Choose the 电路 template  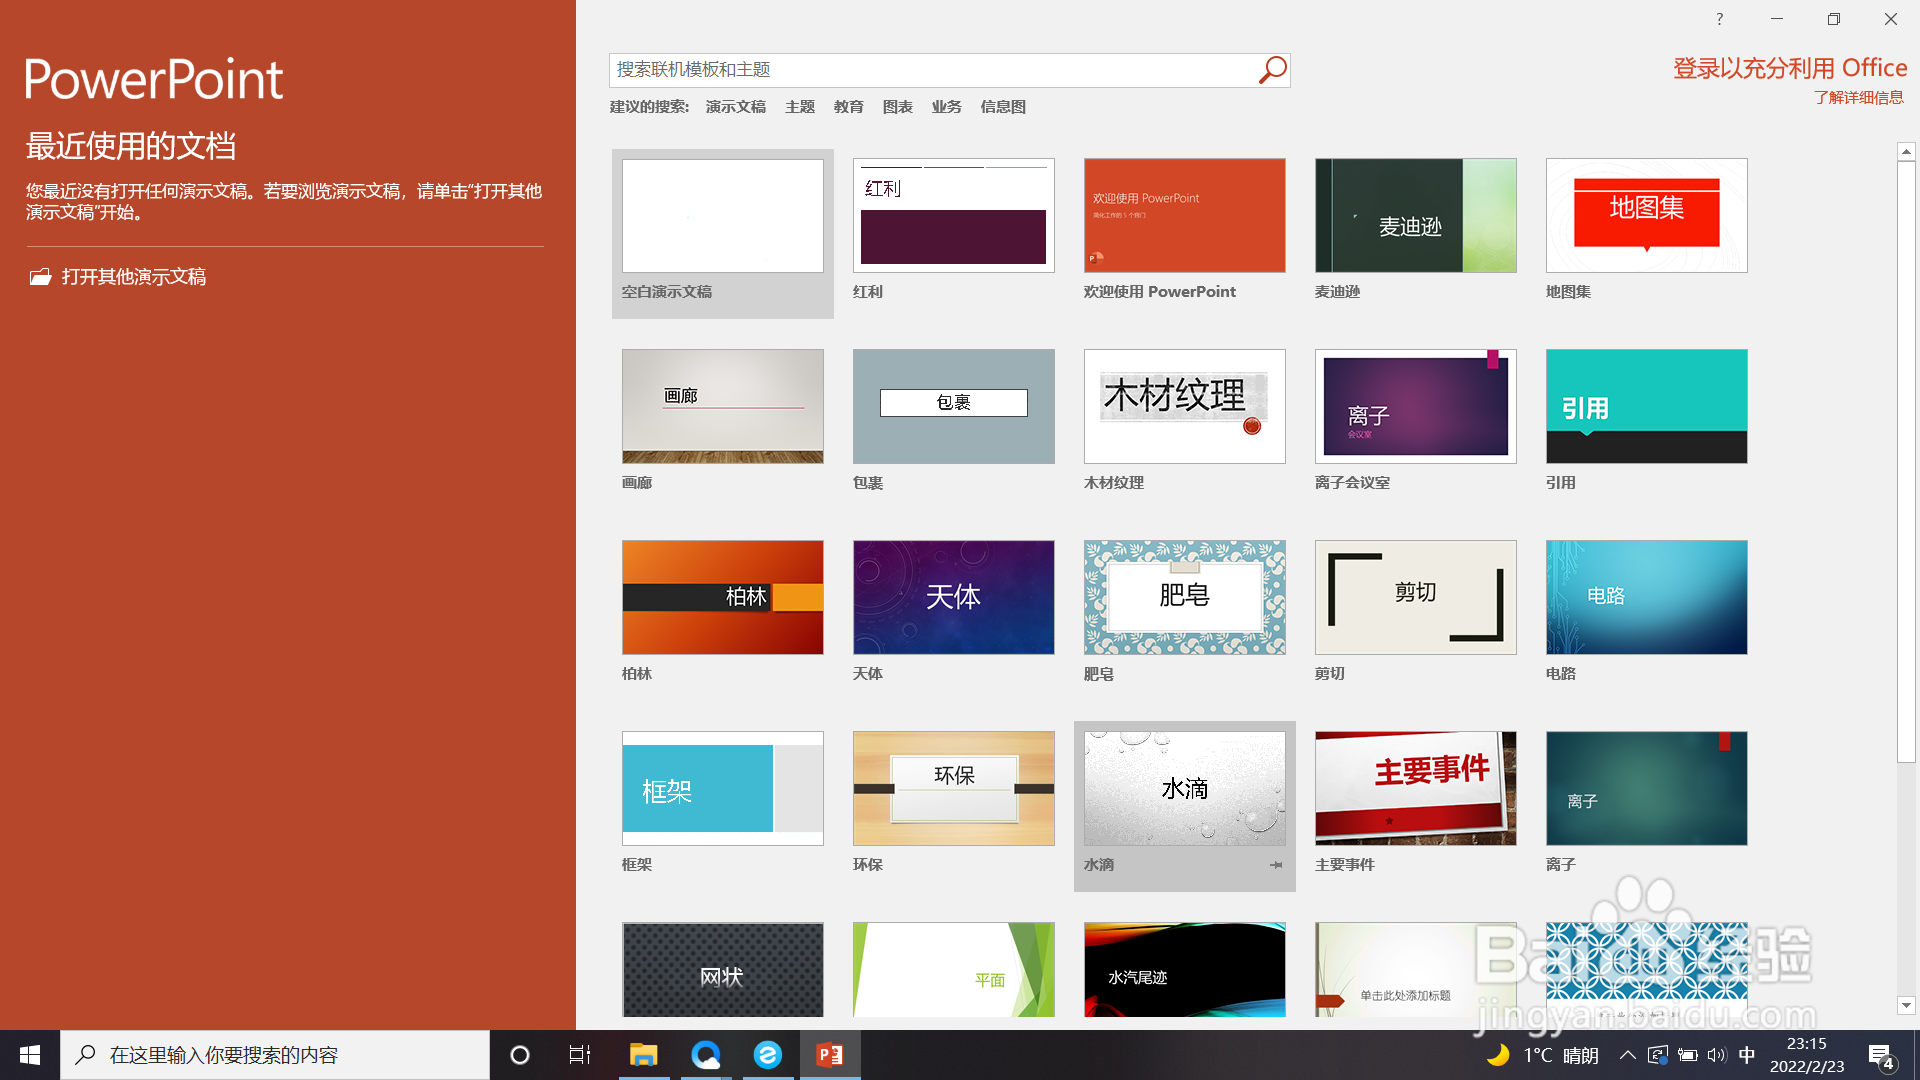[x=1647, y=598]
